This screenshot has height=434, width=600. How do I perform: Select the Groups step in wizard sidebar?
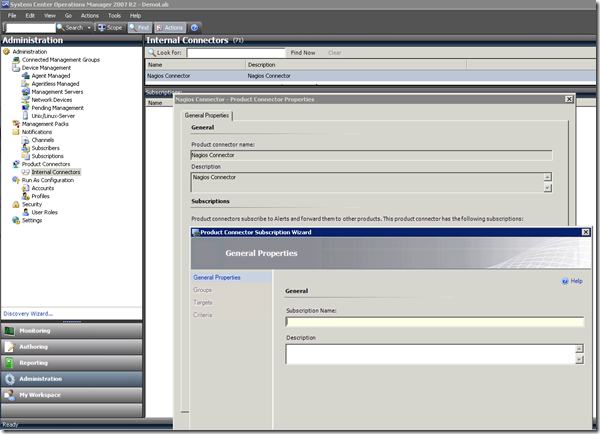(x=202, y=290)
